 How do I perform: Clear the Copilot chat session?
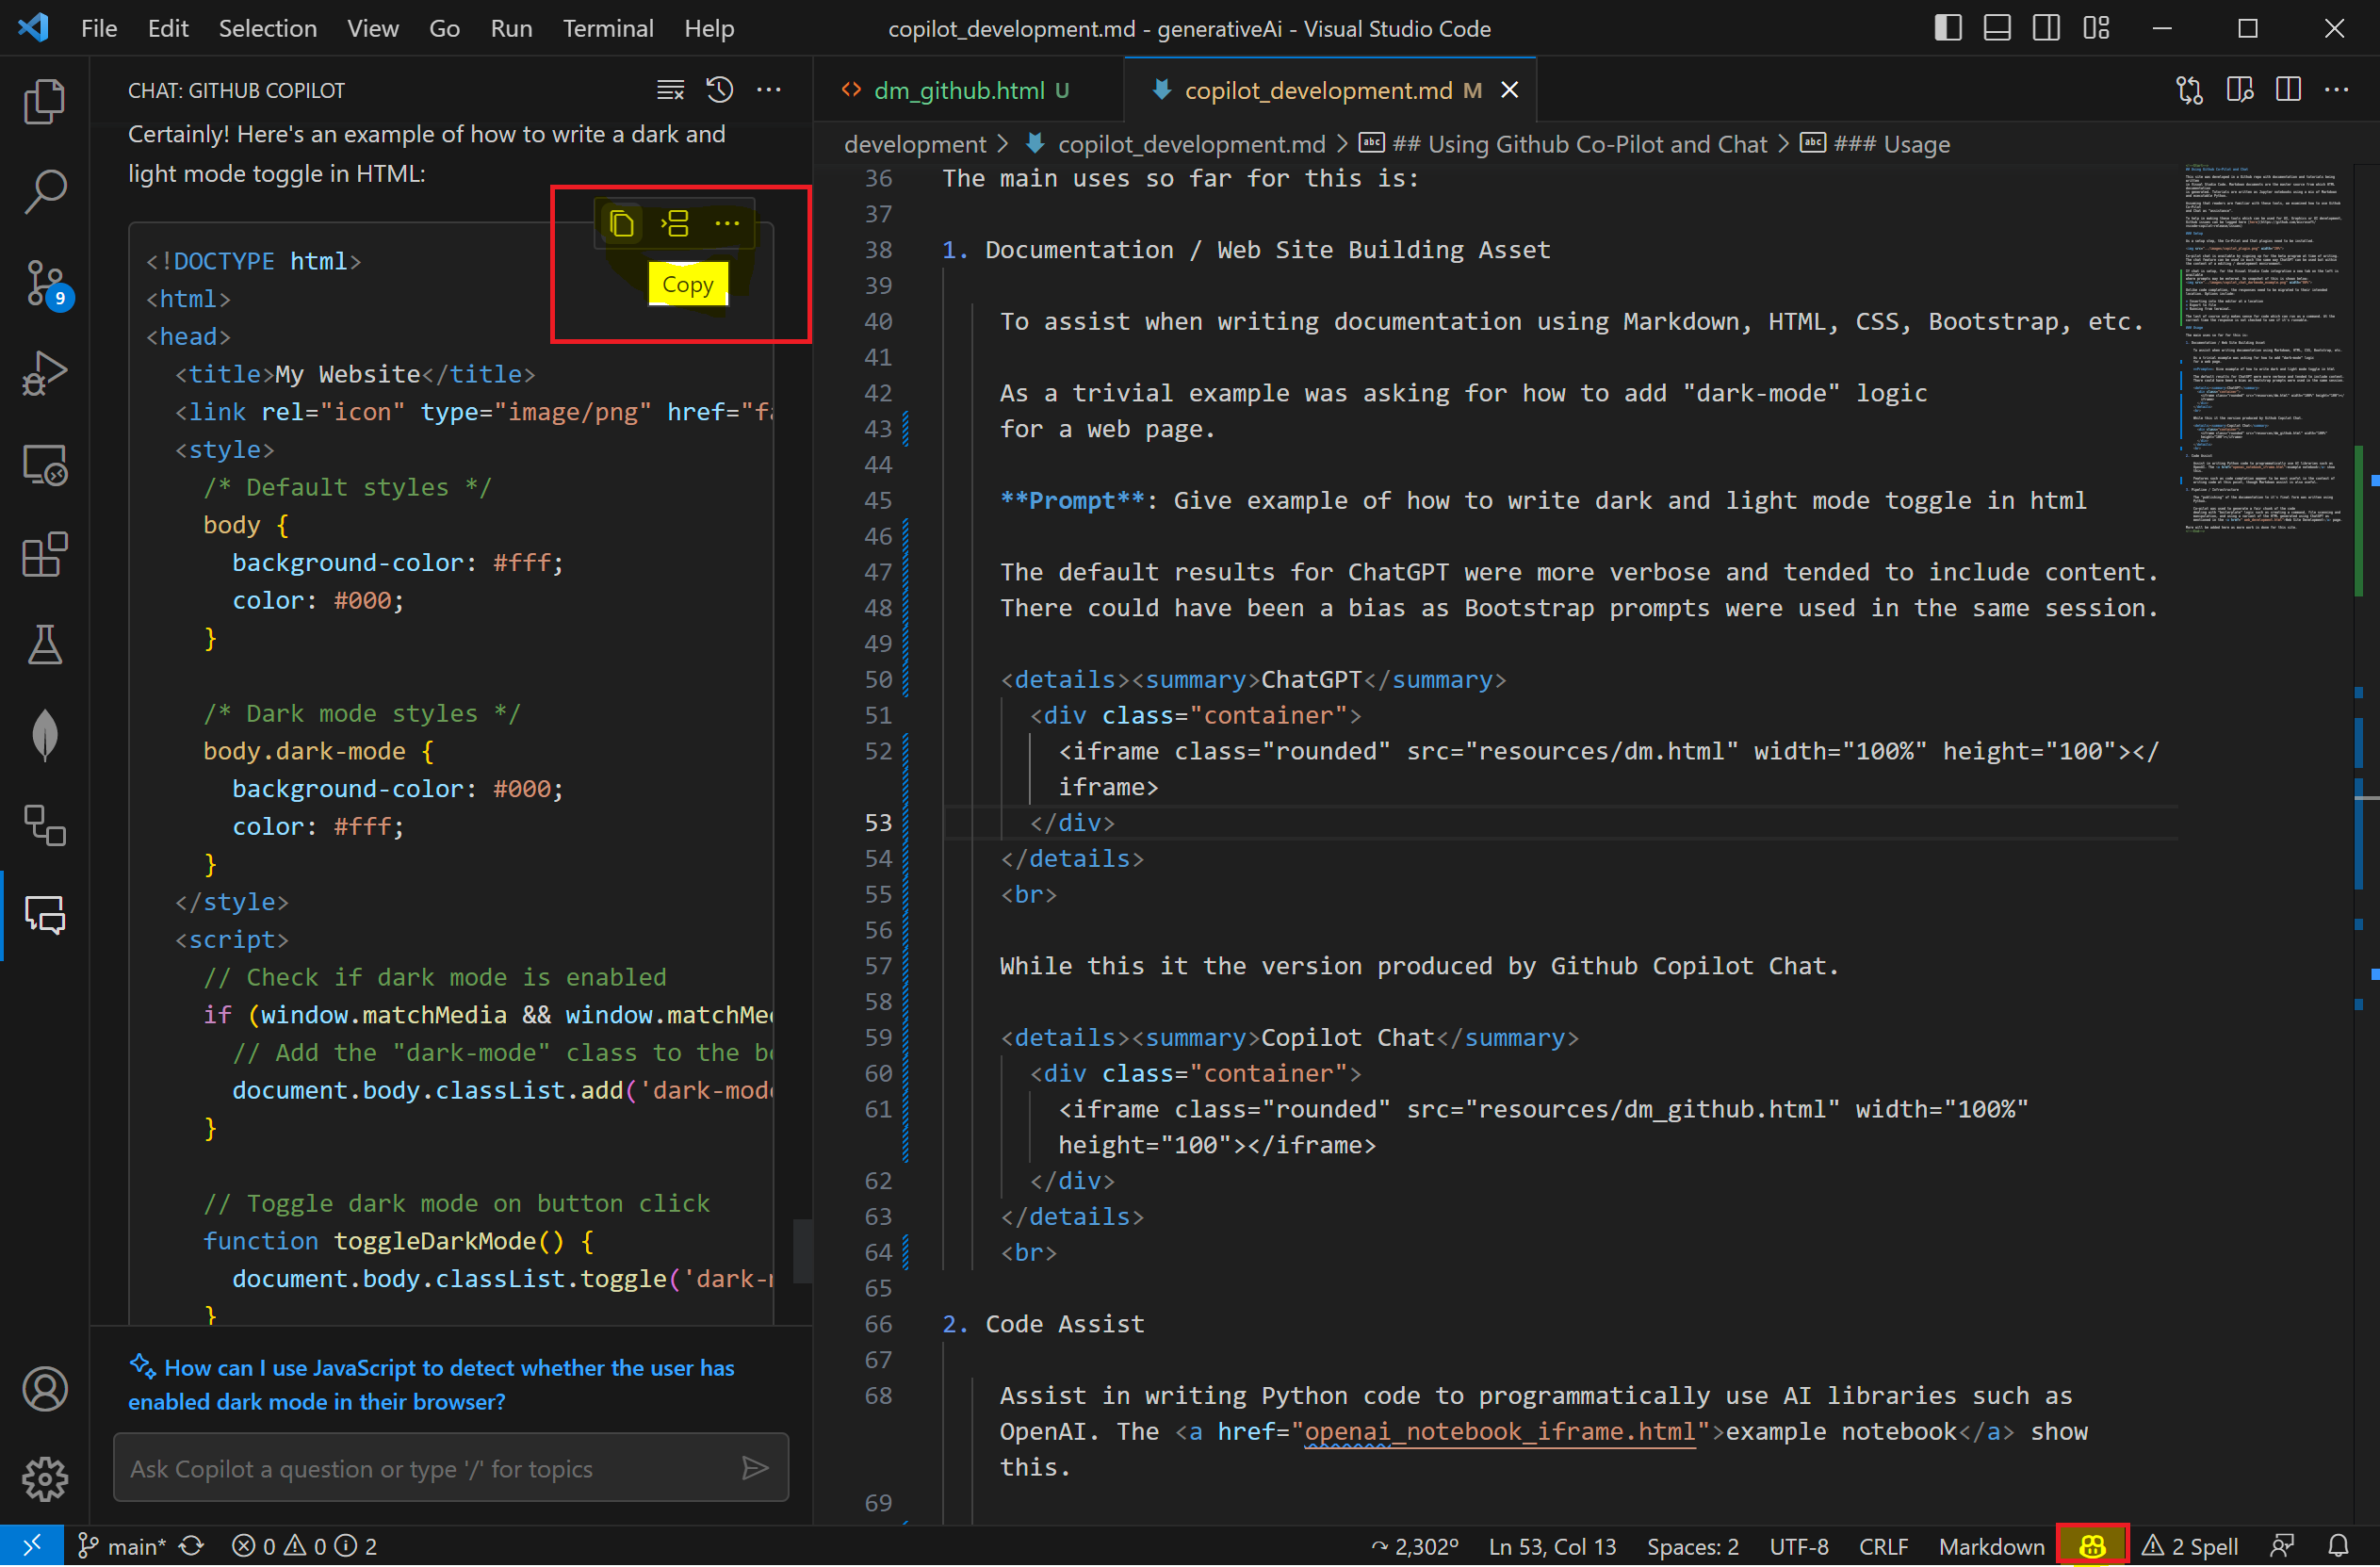pyautogui.click(x=671, y=90)
